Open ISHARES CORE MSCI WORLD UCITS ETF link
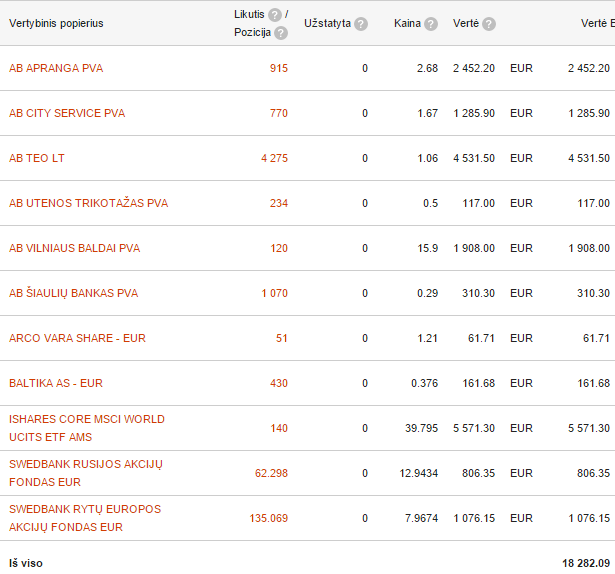The image size is (615, 574). click(x=87, y=428)
